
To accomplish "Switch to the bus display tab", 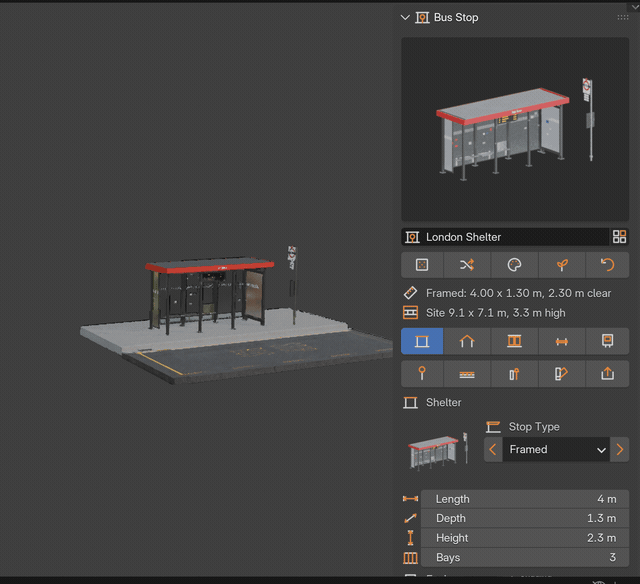I will pos(607,341).
